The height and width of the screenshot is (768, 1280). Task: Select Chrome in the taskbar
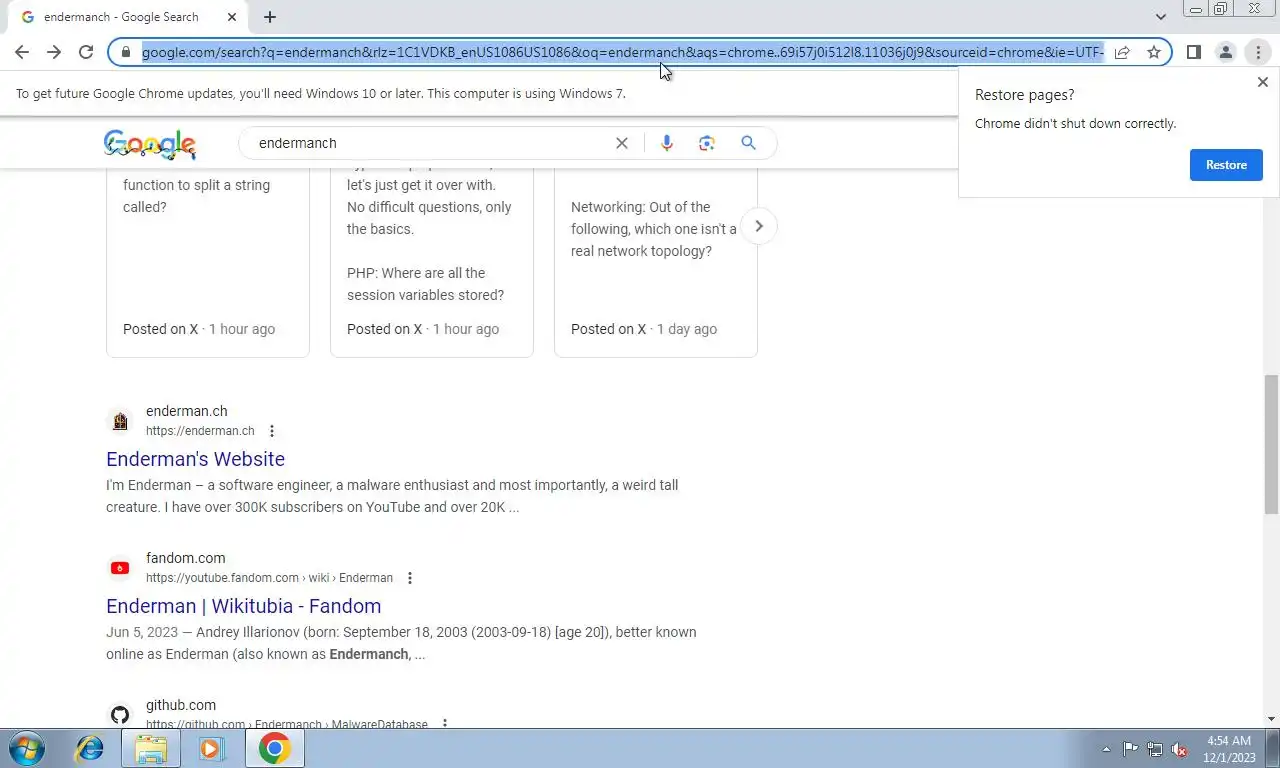coord(275,748)
